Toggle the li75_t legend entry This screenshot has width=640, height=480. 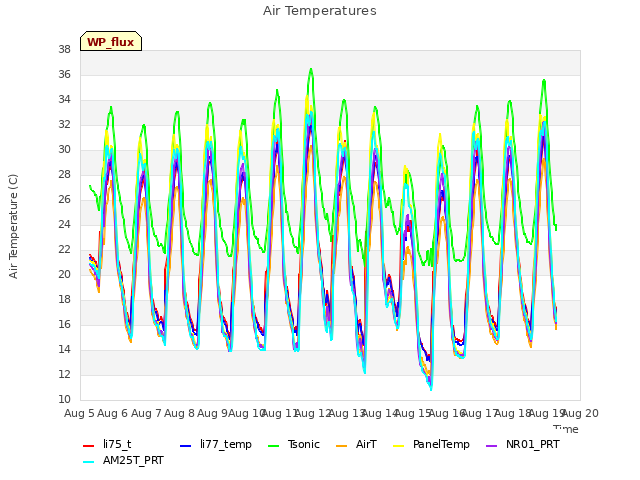[107, 444]
